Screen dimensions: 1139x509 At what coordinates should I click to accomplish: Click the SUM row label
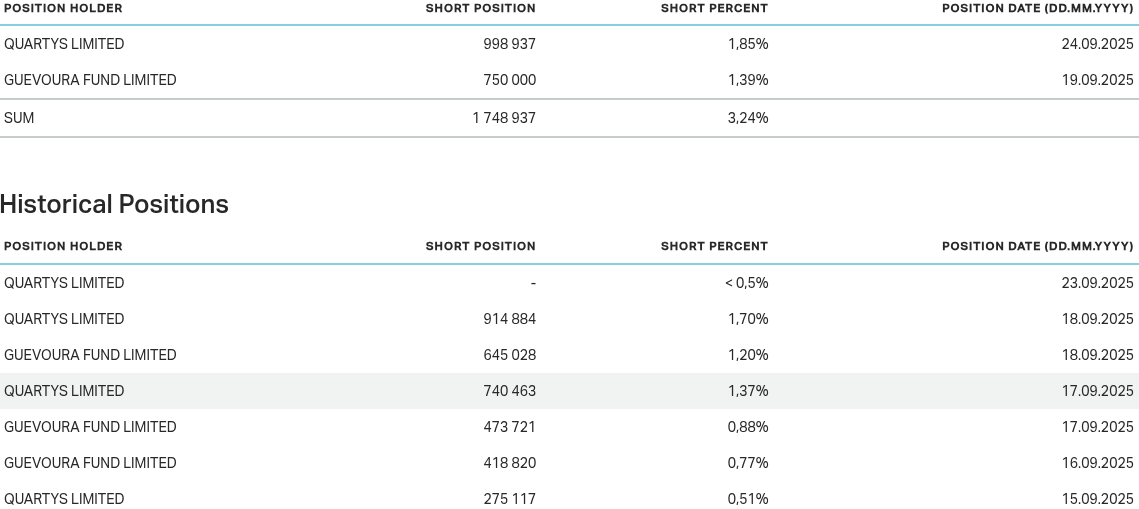tap(19, 118)
